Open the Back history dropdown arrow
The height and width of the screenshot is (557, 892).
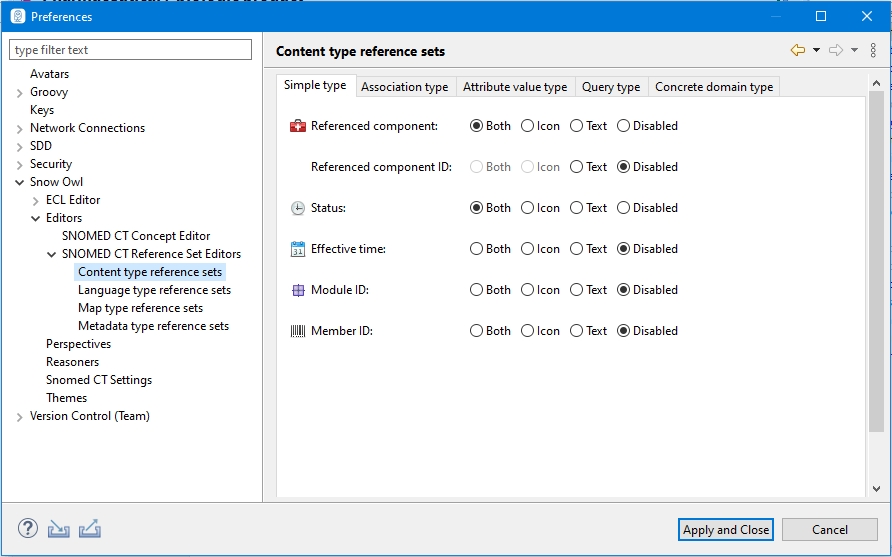click(x=816, y=50)
